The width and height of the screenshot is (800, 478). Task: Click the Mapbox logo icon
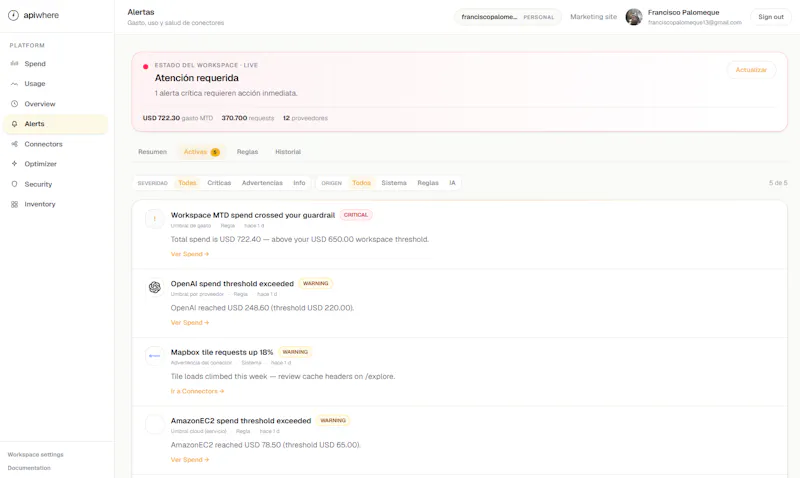[x=155, y=356]
